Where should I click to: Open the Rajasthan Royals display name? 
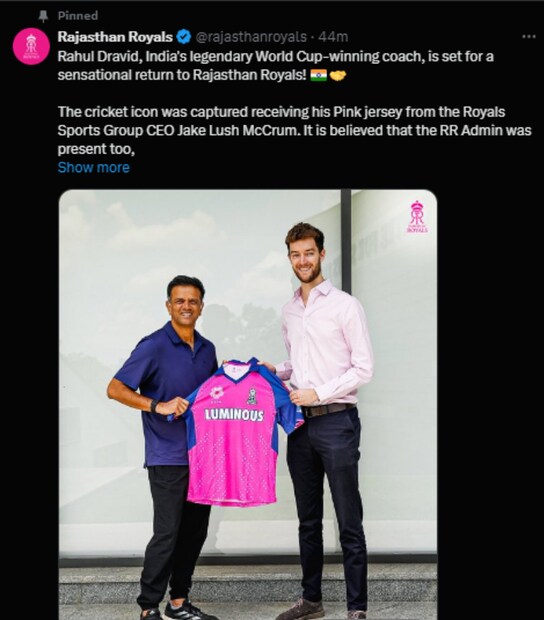point(115,37)
